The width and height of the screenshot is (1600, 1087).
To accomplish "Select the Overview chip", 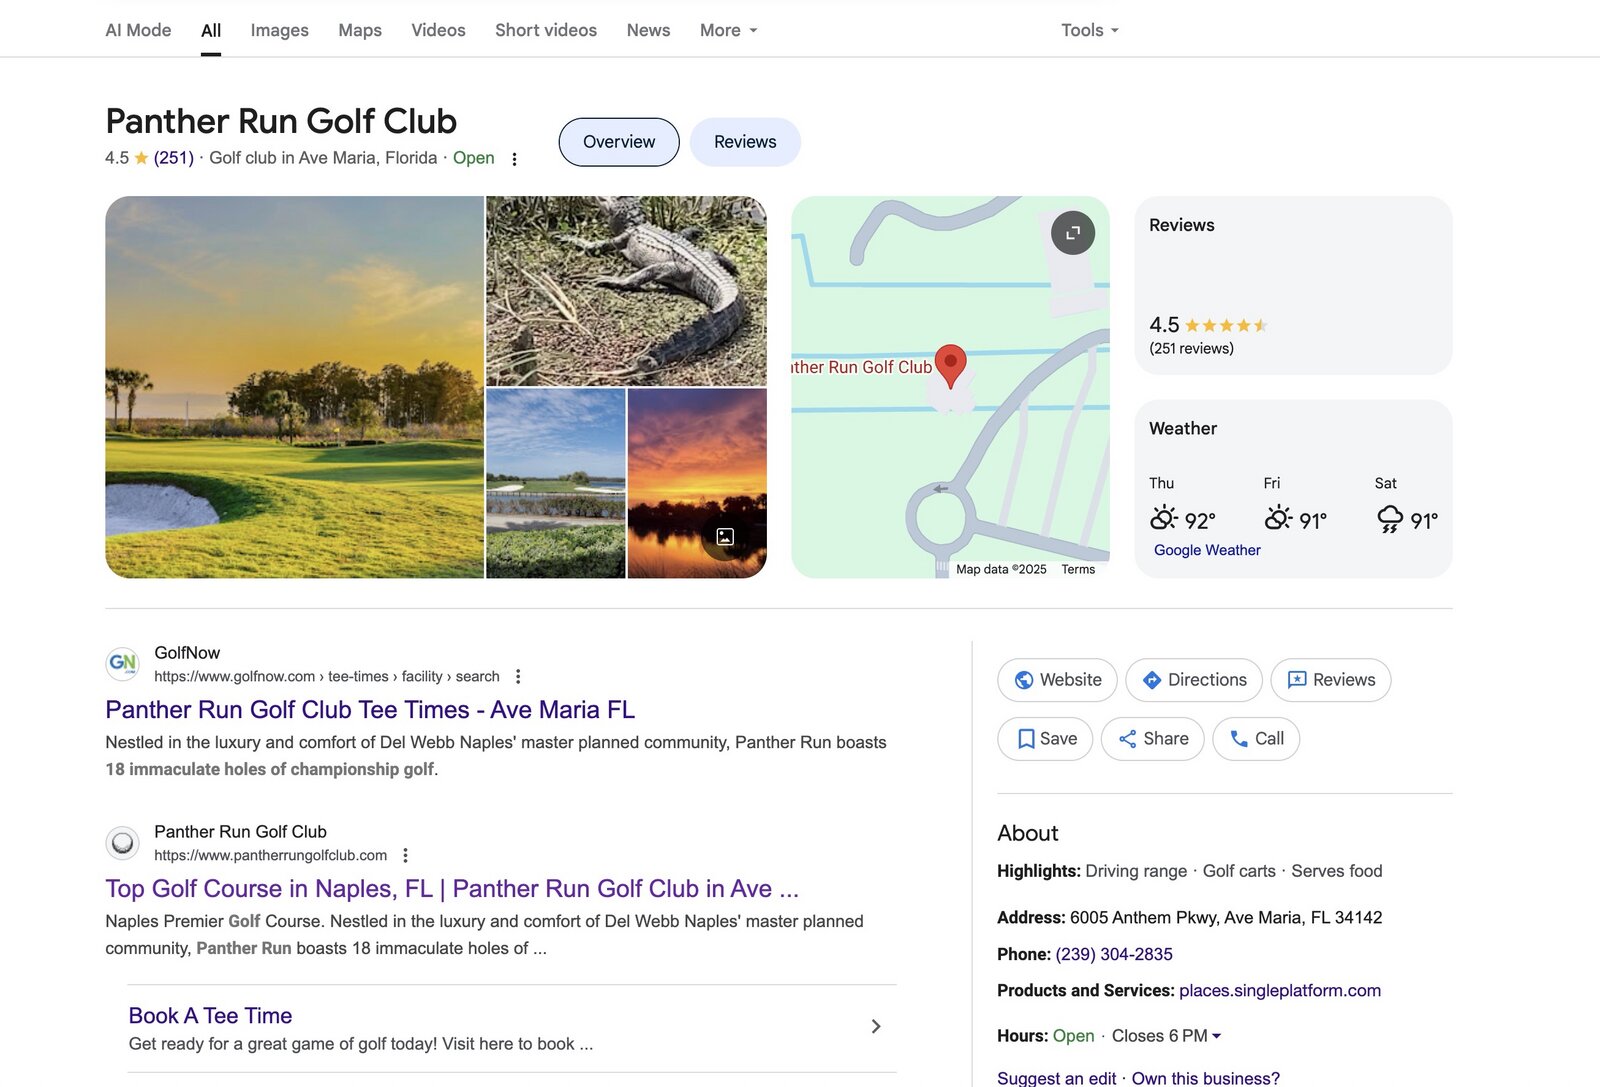I will point(619,142).
